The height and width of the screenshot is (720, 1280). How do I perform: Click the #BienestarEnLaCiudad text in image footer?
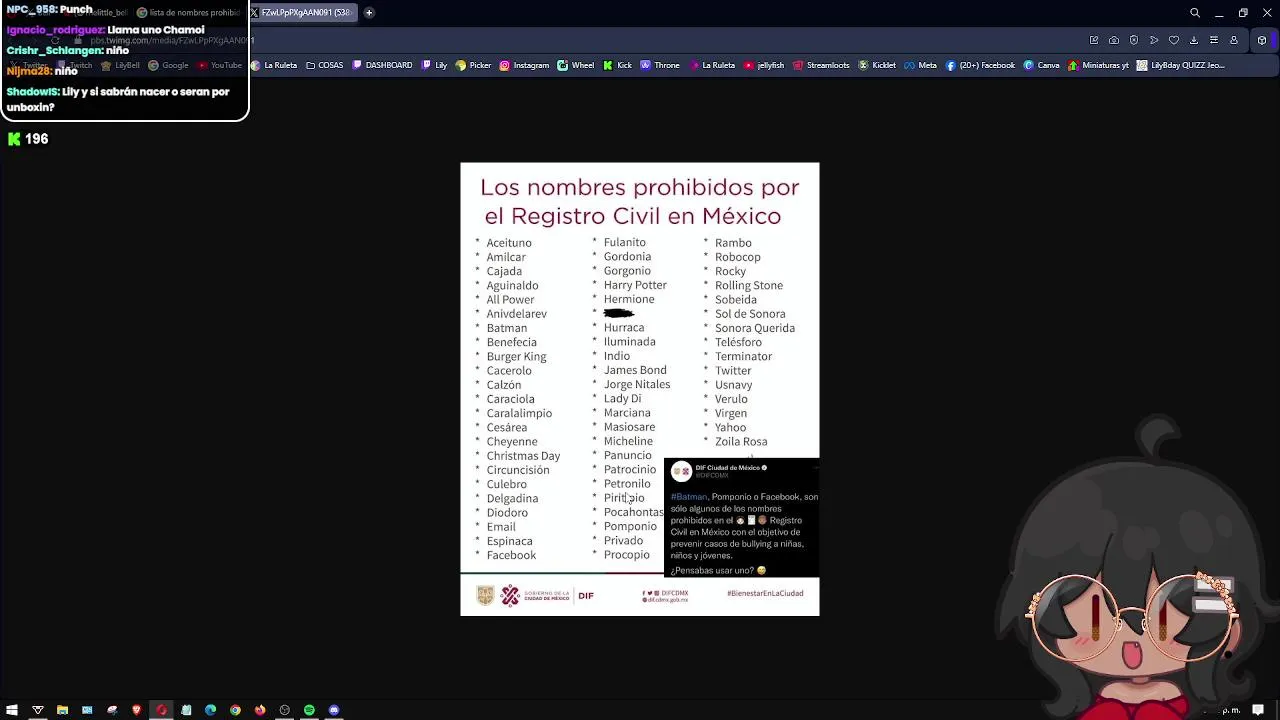tap(765, 593)
